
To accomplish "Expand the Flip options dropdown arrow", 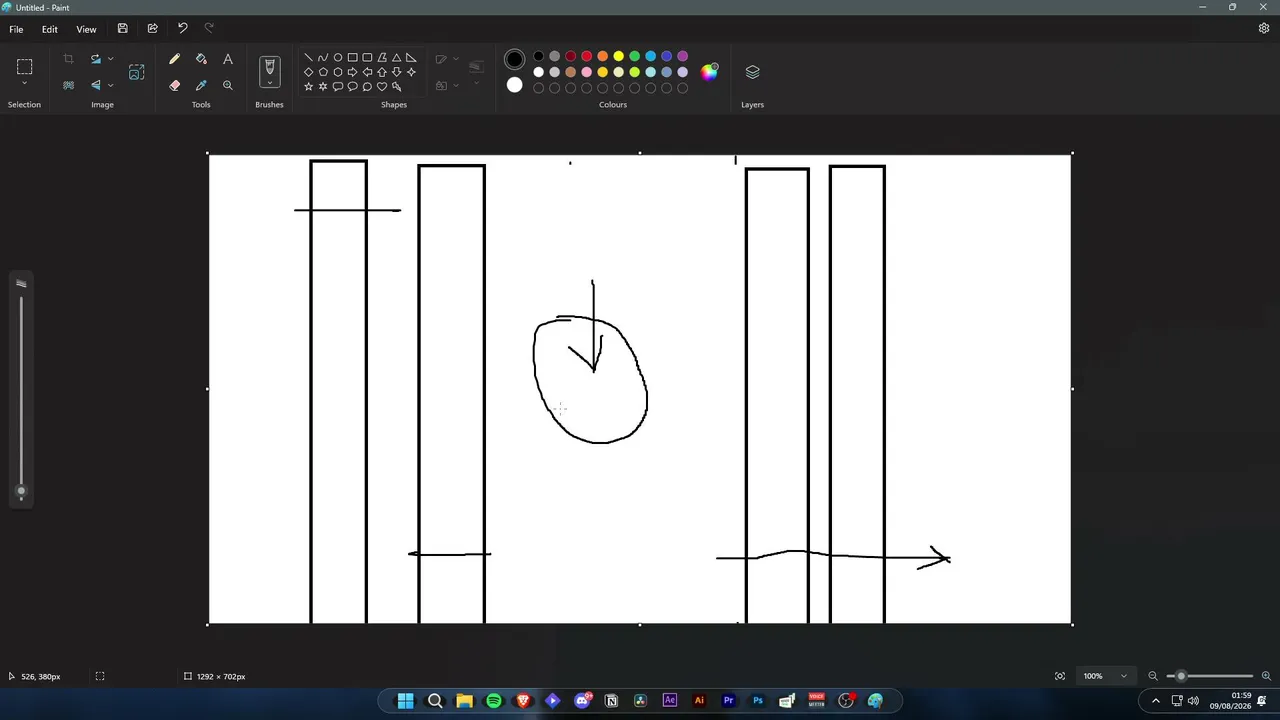I will pos(110,85).
